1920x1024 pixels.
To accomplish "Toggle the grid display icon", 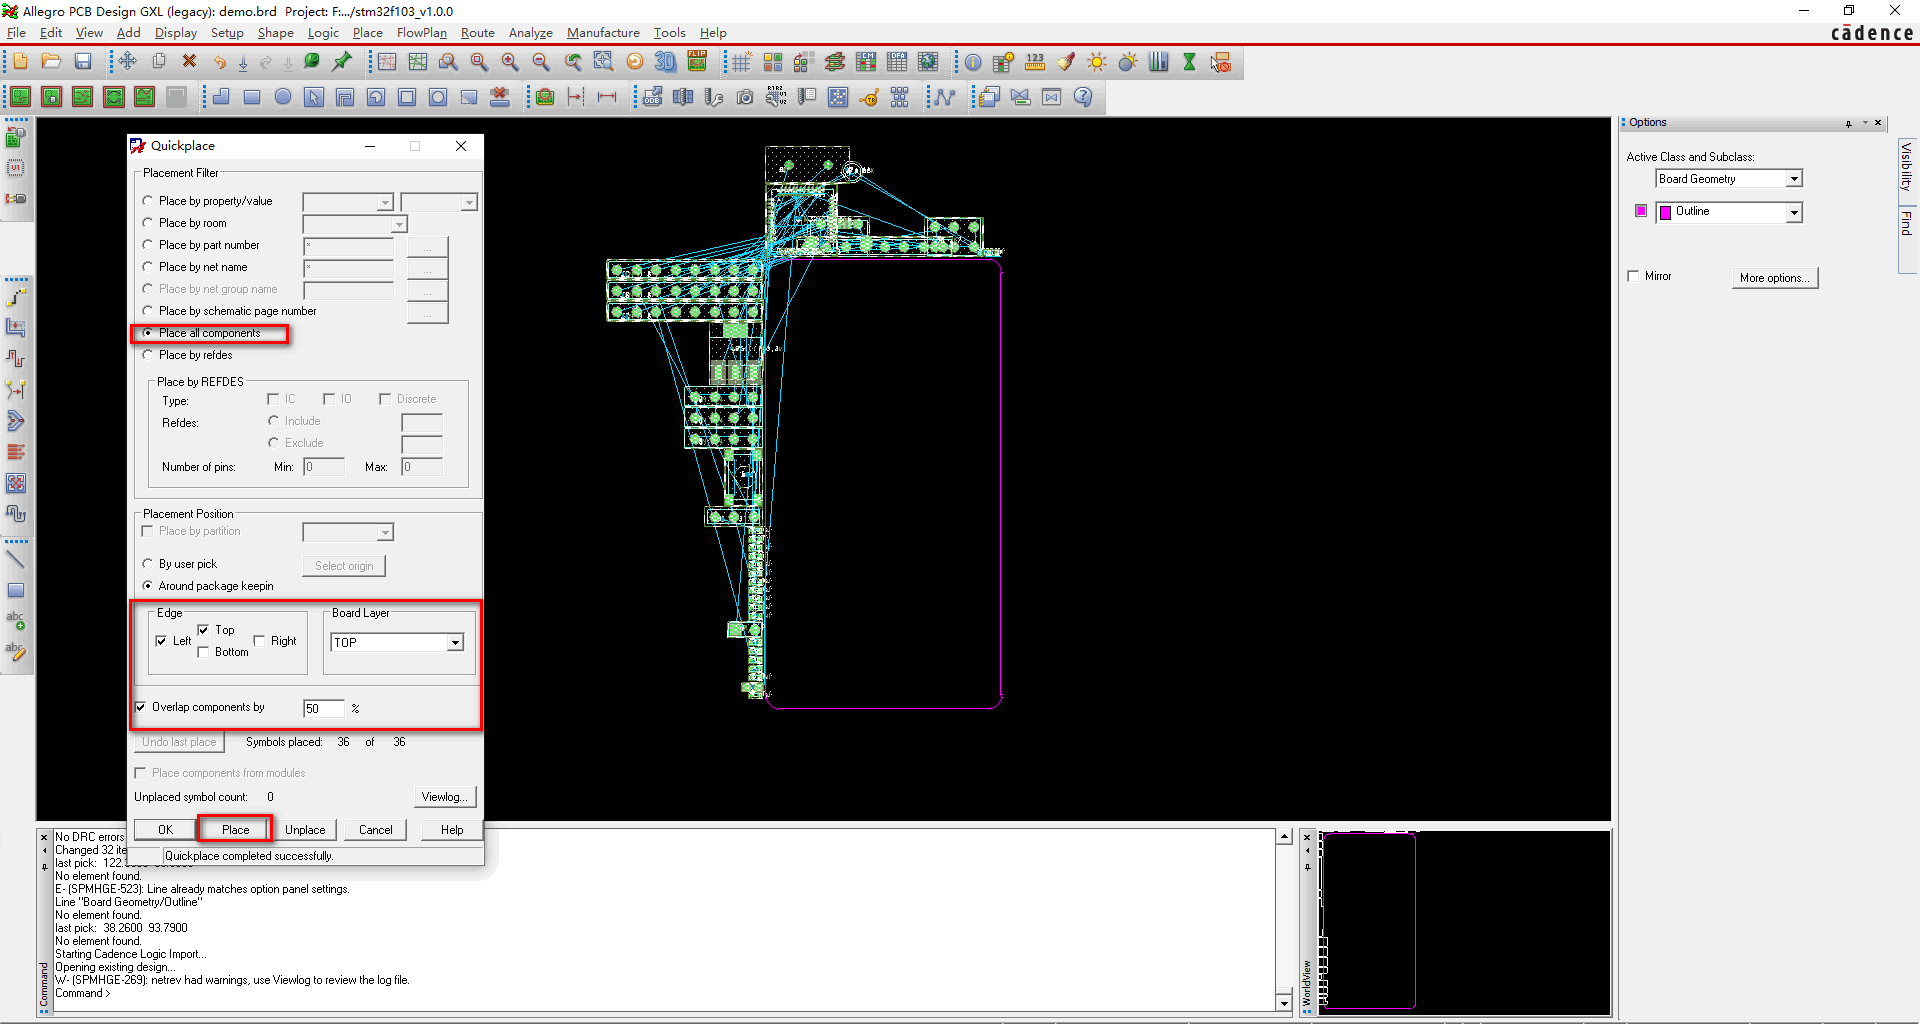I will pos(741,62).
